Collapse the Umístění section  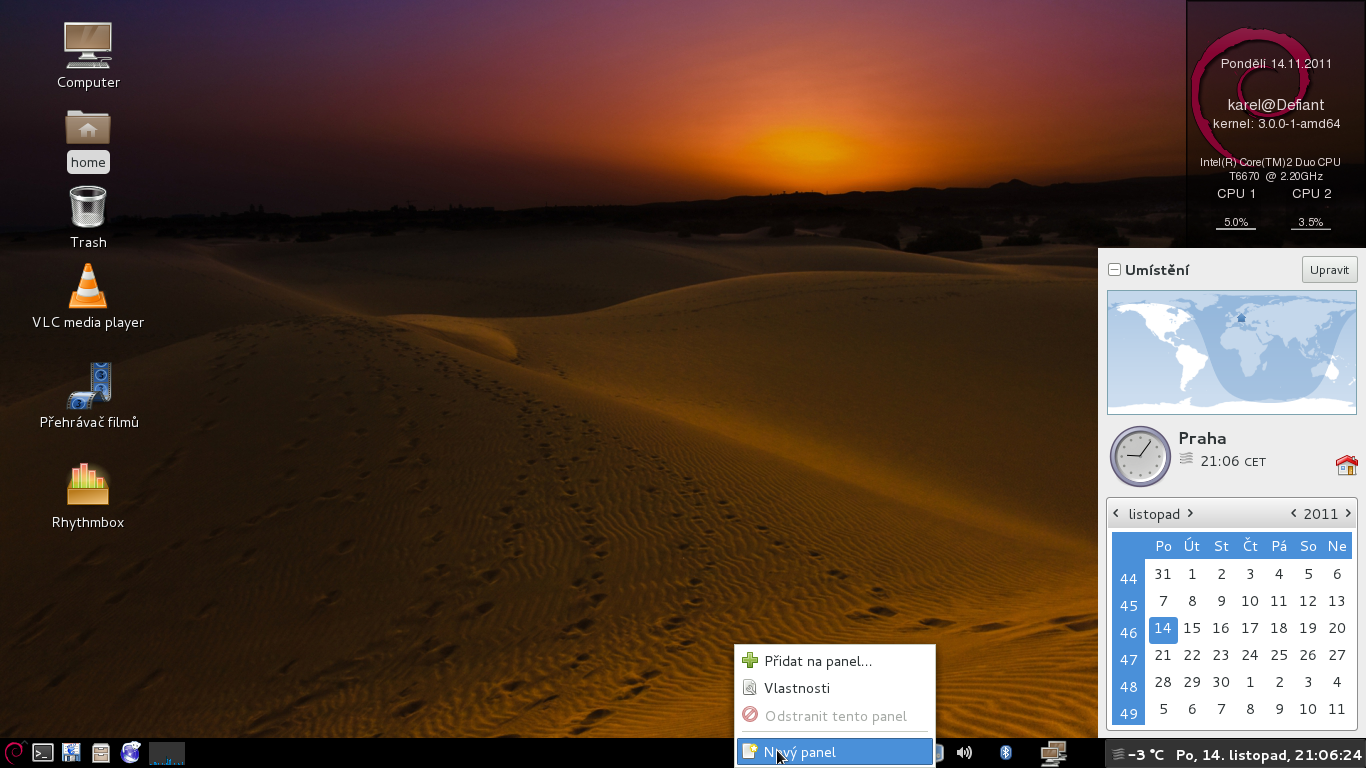tap(1114, 270)
